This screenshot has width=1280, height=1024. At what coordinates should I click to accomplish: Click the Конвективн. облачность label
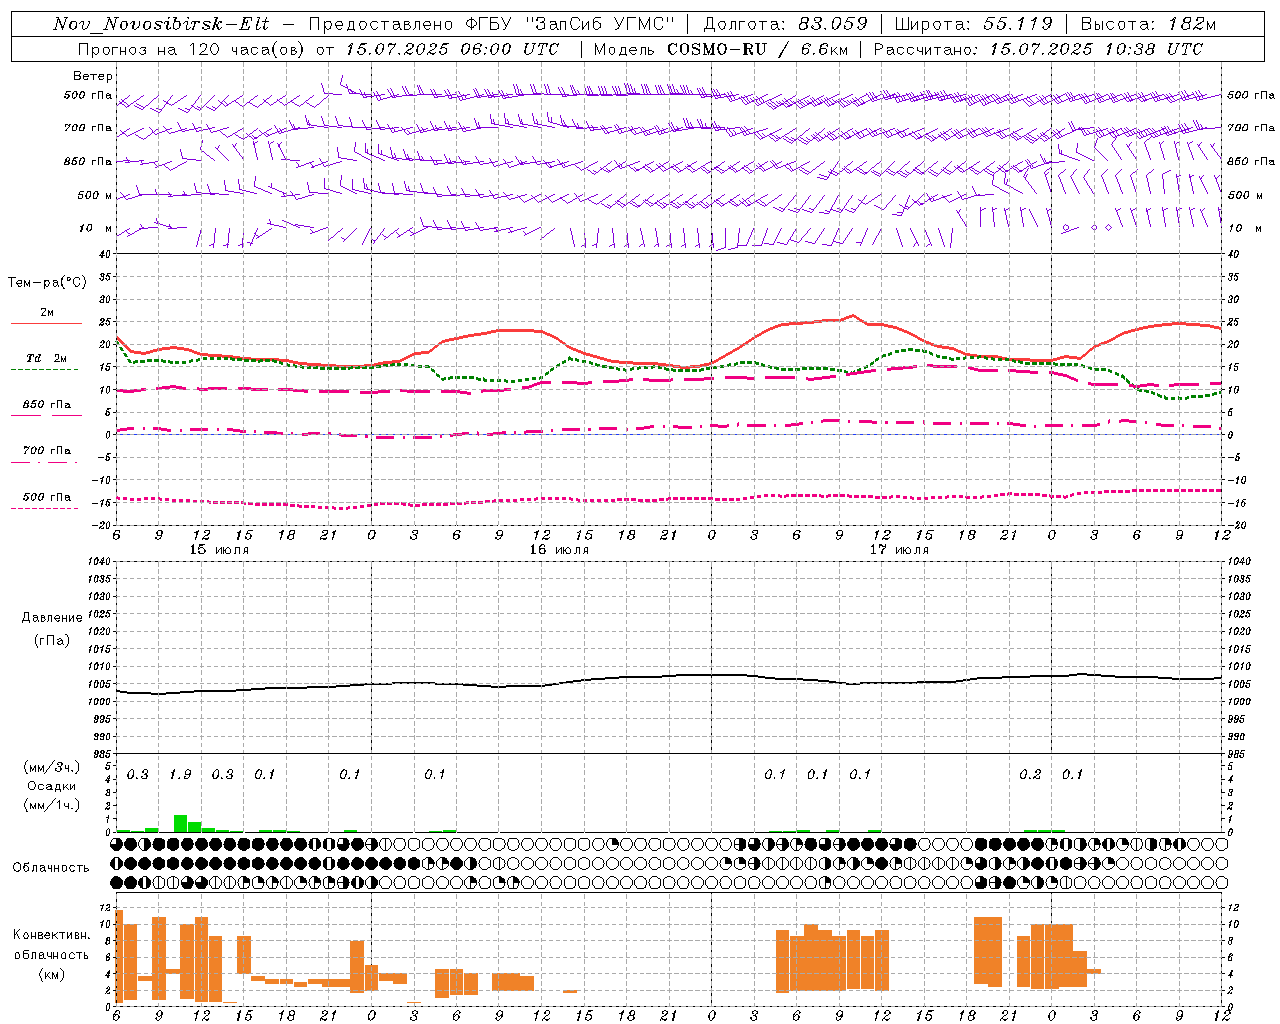pos(51,945)
